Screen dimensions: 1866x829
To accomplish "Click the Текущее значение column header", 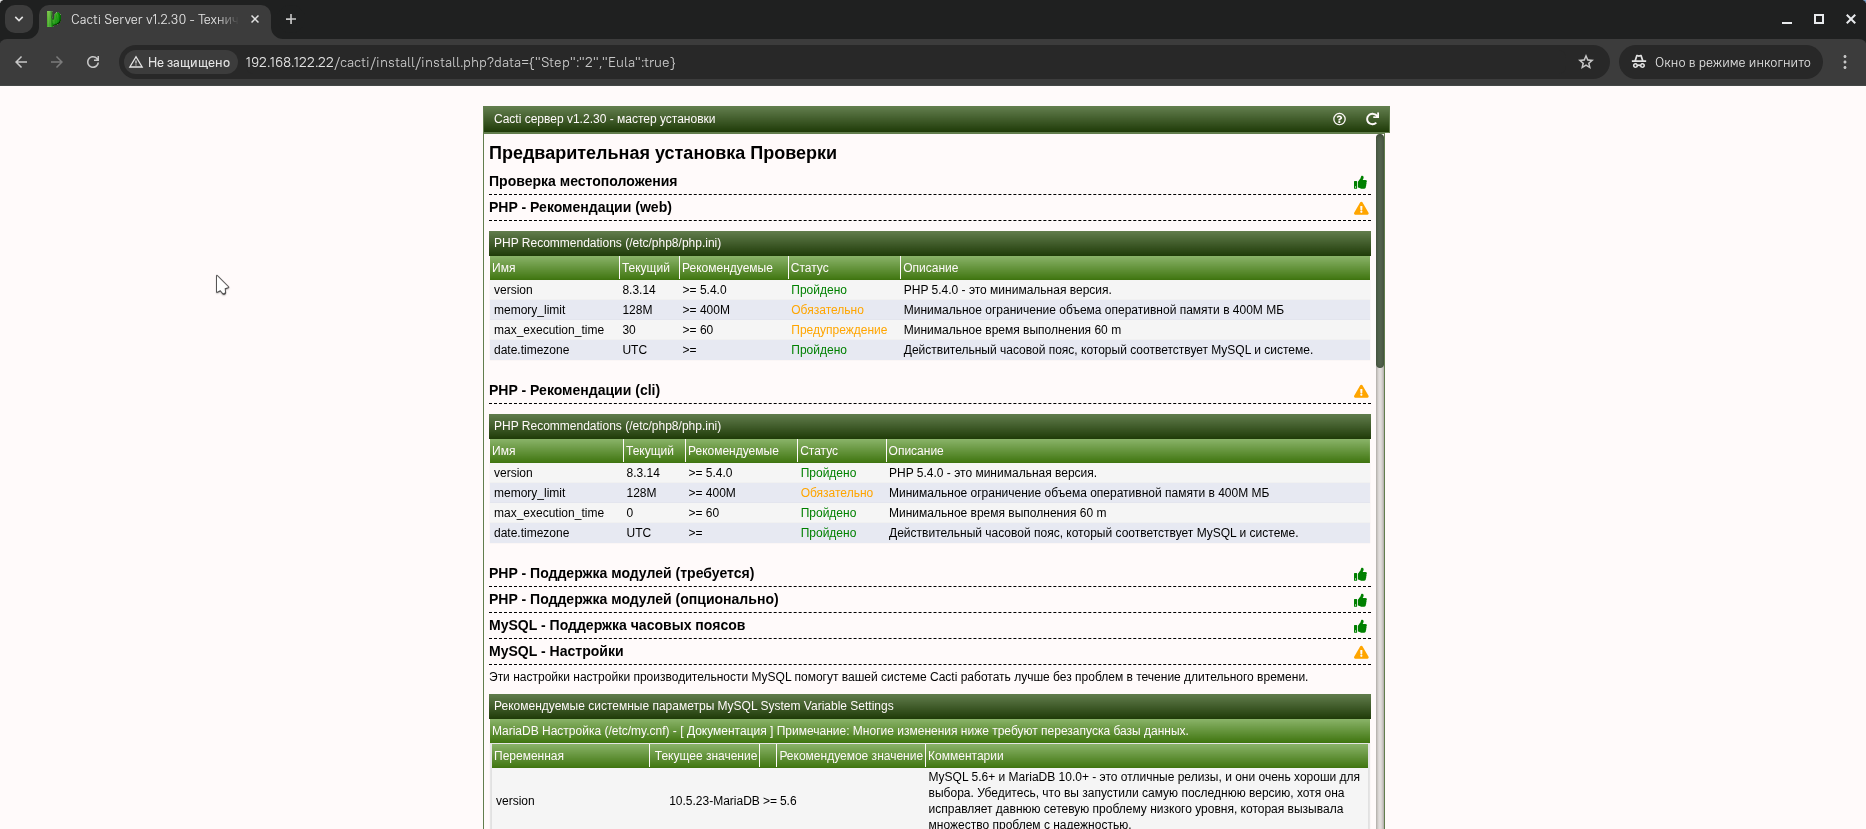I will click(706, 756).
